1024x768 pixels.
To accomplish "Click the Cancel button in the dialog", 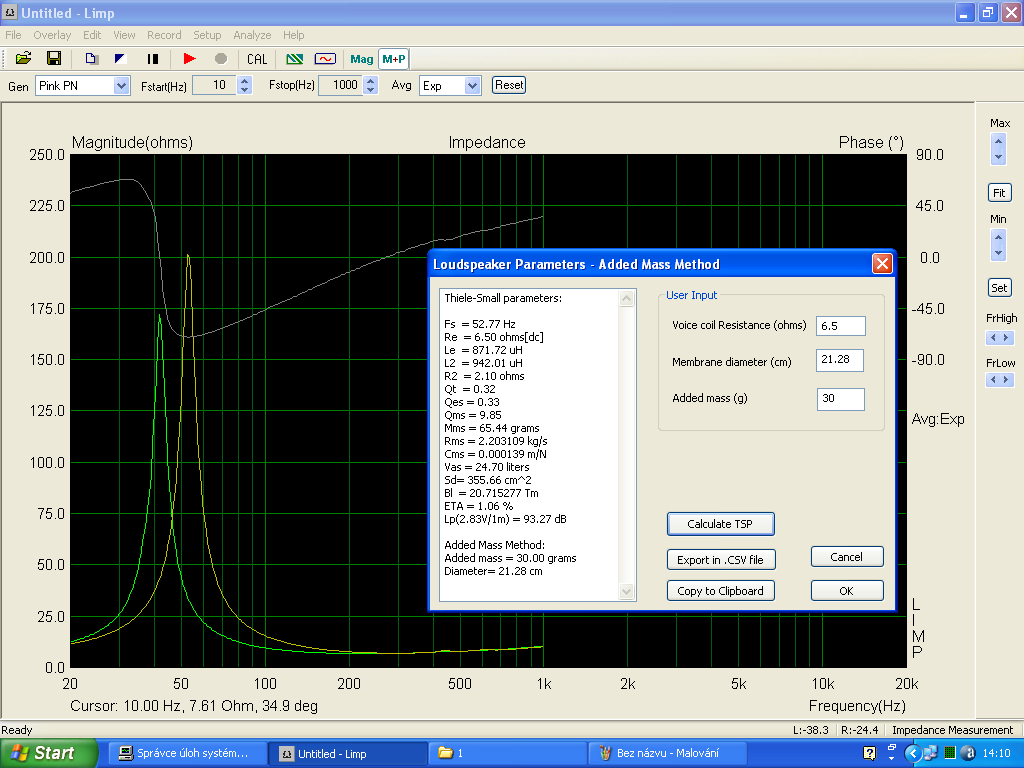I will click(847, 557).
